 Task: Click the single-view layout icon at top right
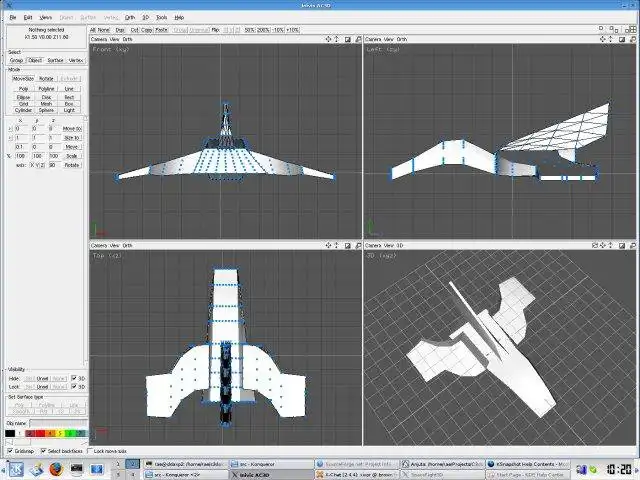(x=601, y=28)
